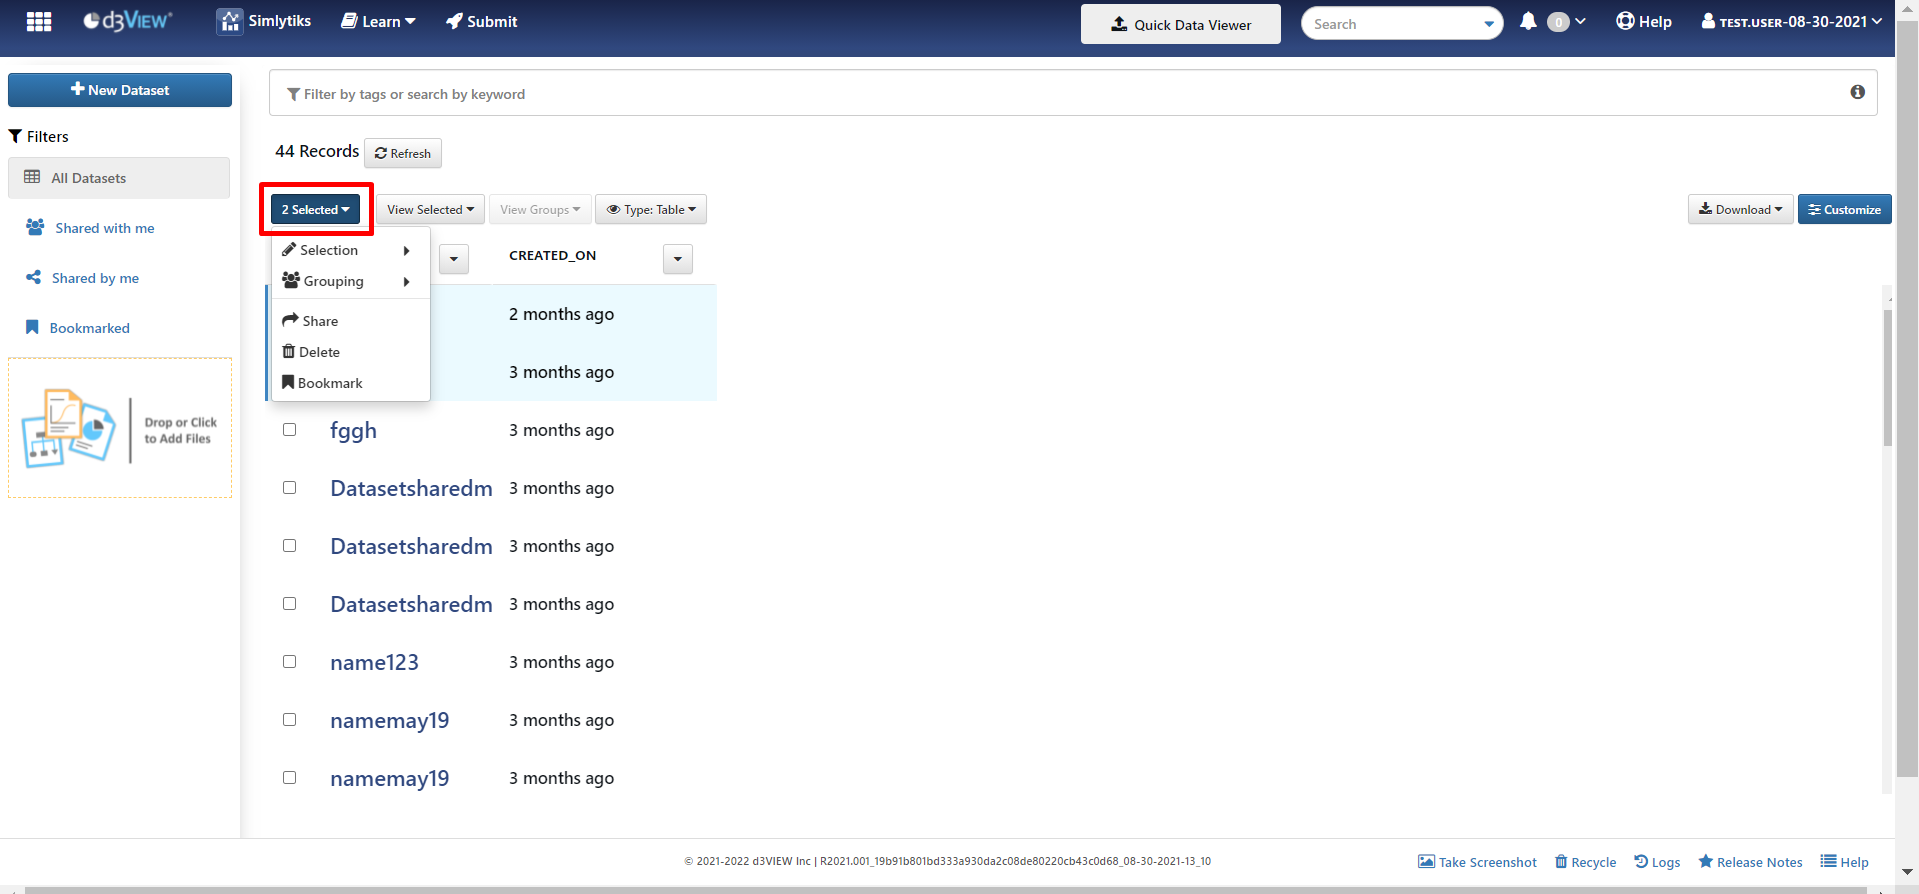Open the CREATED_ON column dropdown arrow
1919x894 pixels.
click(x=677, y=259)
